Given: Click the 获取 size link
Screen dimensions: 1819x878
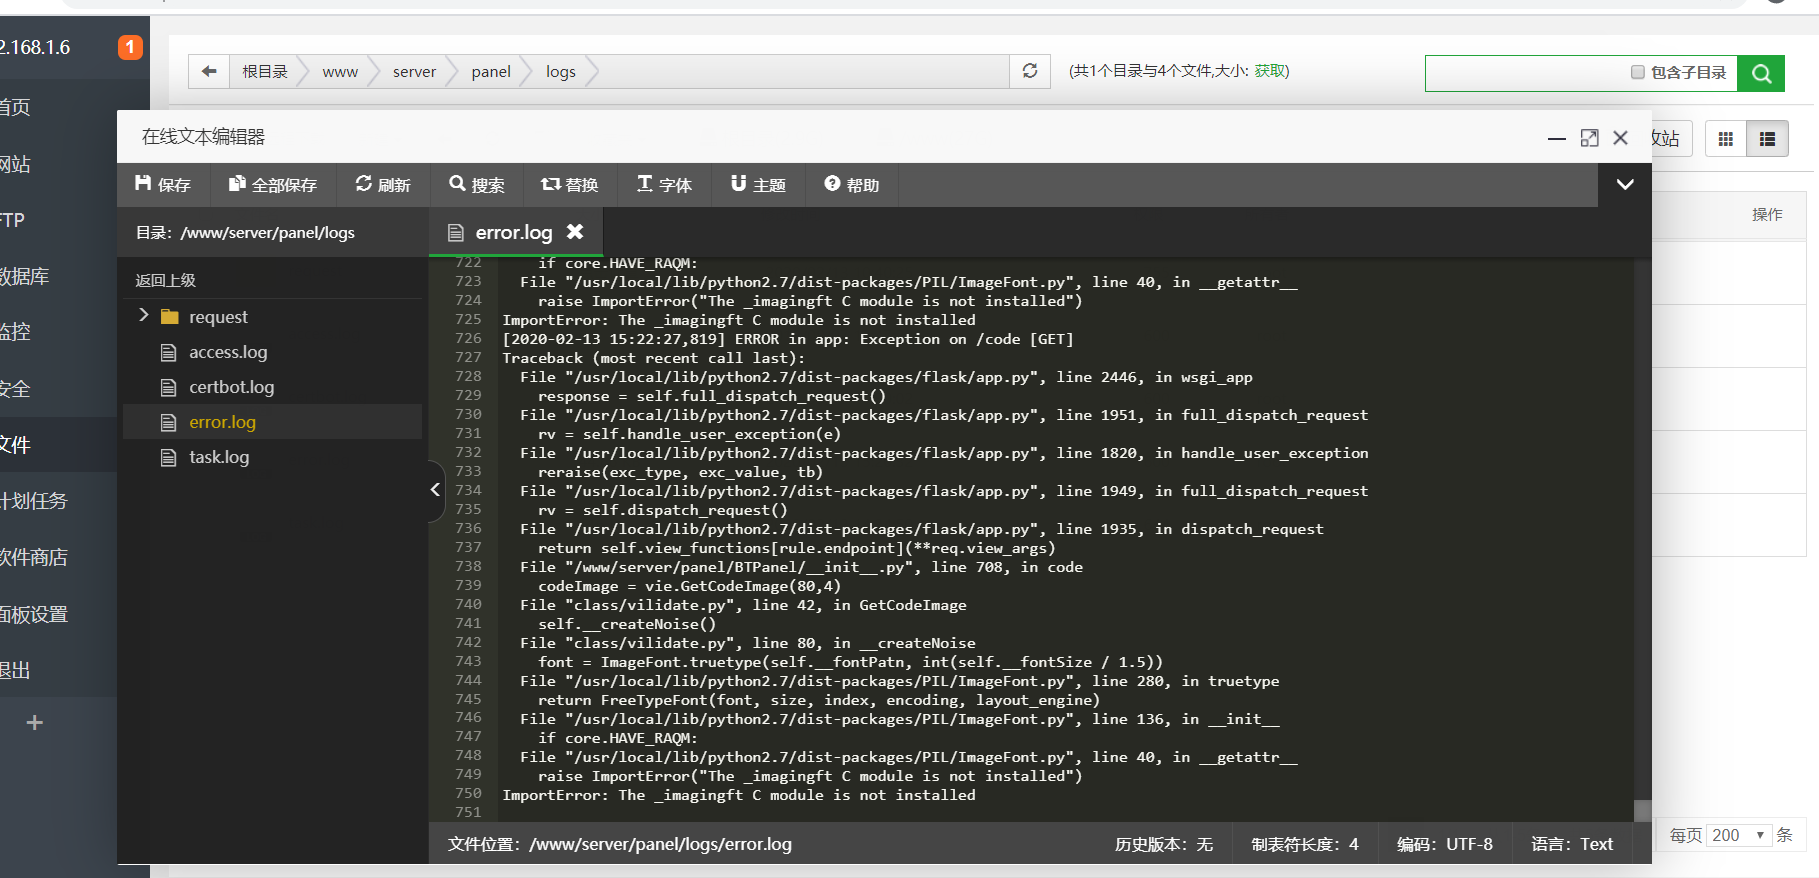Looking at the screenshot, I should (x=1271, y=71).
